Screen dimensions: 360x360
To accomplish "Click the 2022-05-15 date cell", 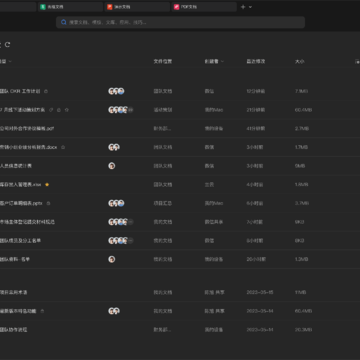I will 260,292.
